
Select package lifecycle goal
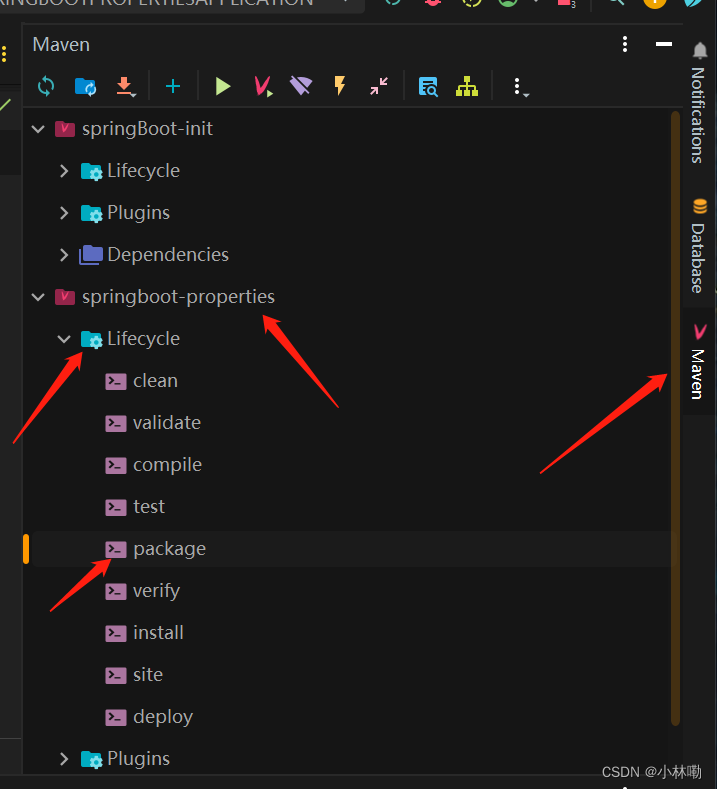pos(170,549)
